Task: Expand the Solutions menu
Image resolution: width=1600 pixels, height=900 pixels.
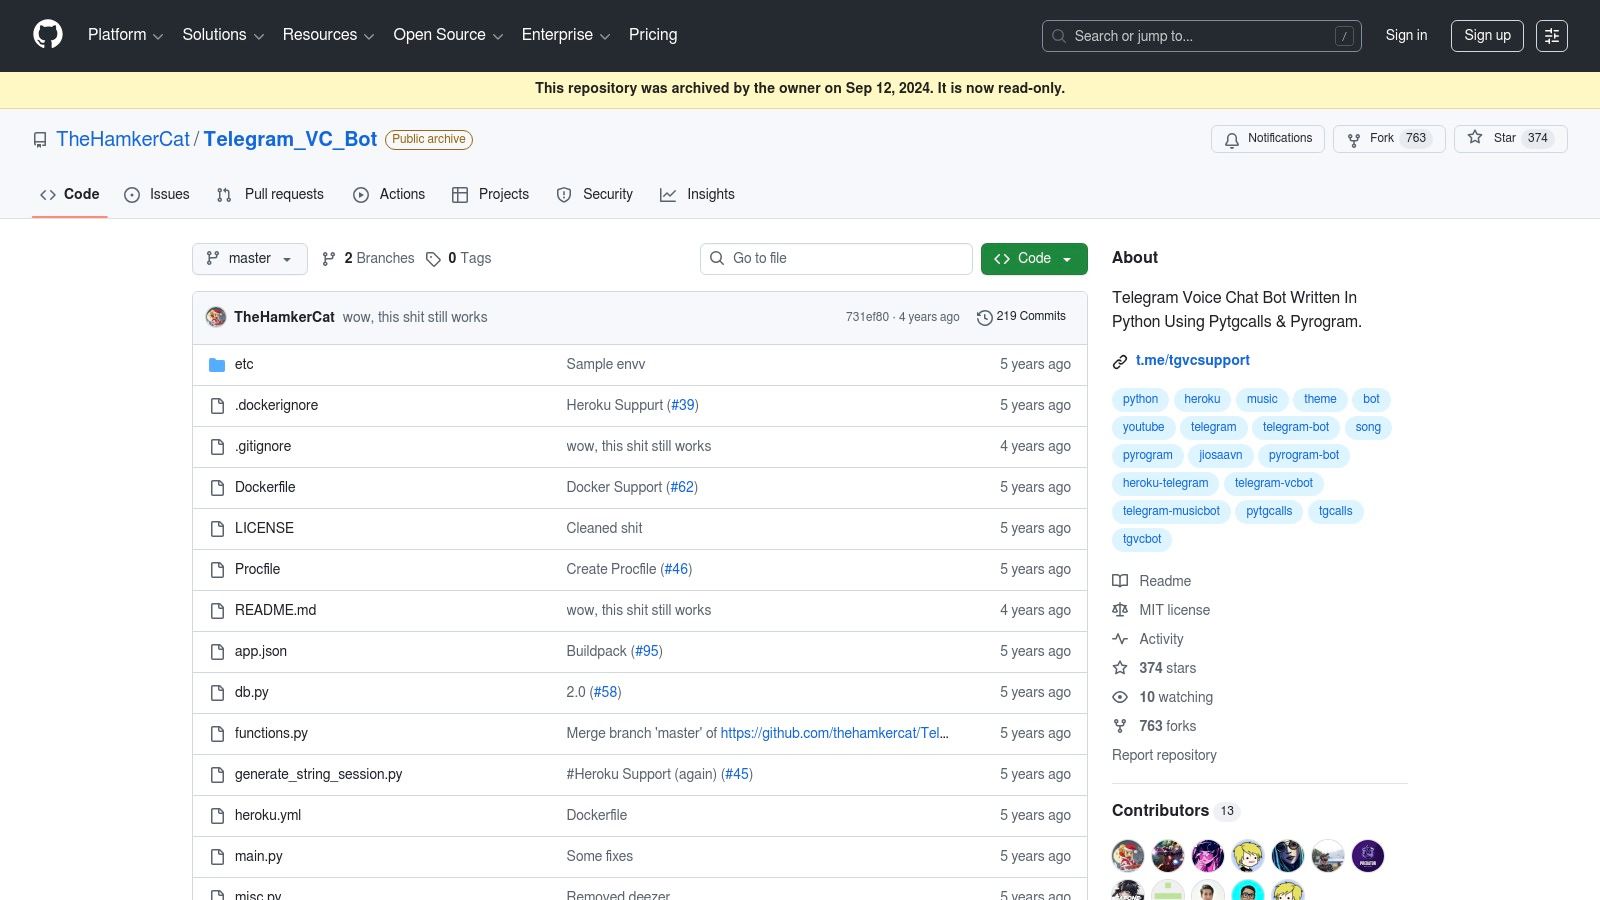Action: coord(223,35)
